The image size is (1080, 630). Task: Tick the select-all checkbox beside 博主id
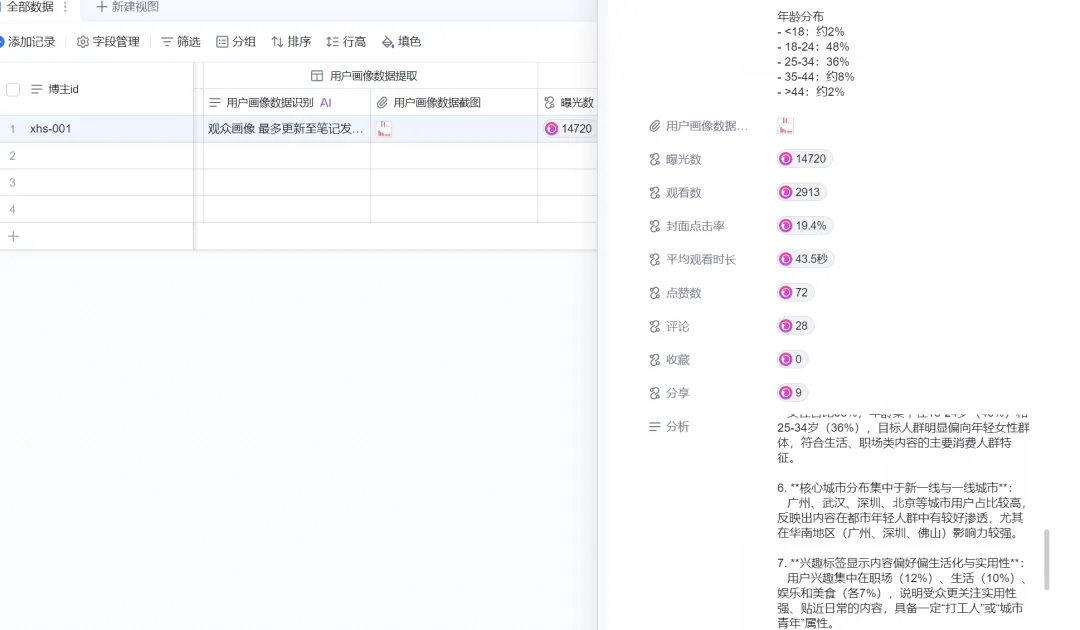[x=13, y=89]
